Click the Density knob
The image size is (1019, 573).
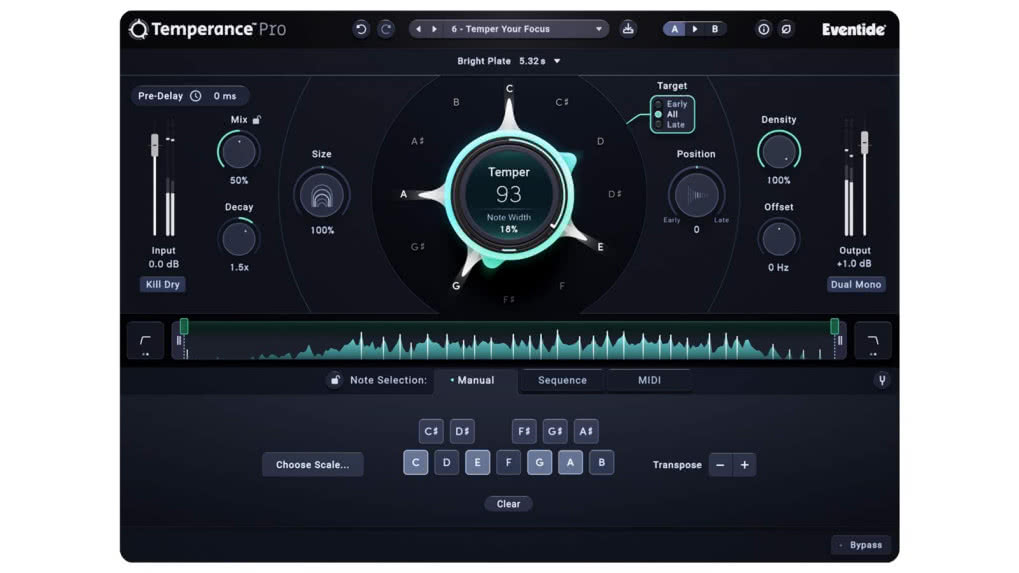[779, 152]
